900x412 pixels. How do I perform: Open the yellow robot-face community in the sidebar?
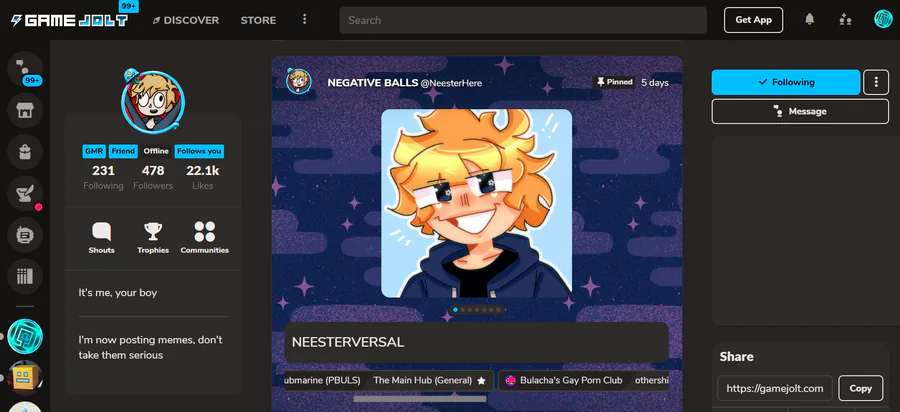tap(25, 377)
